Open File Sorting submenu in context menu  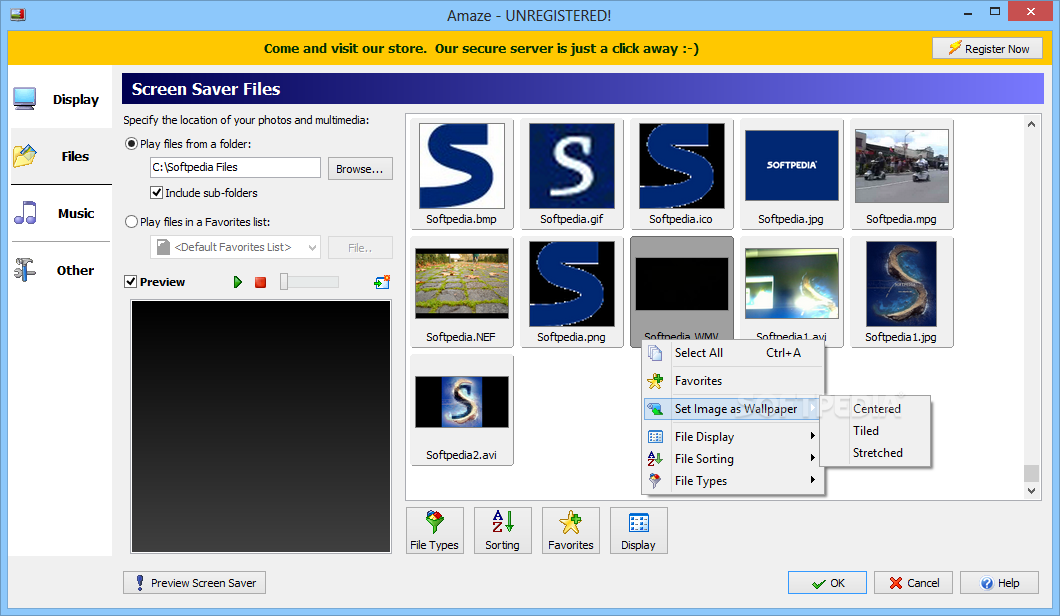click(733, 458)
